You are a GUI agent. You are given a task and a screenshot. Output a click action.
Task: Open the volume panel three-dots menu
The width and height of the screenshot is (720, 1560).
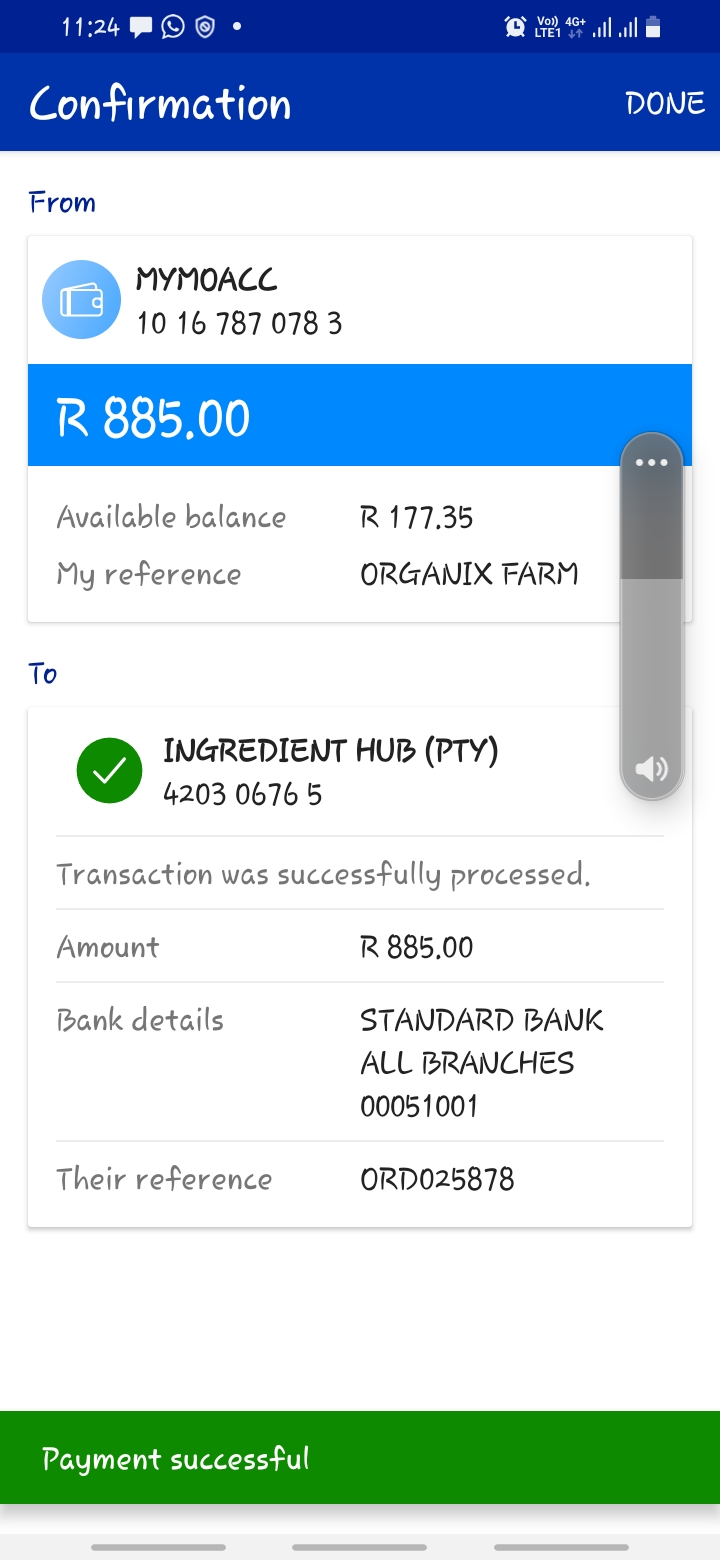(x=651, y=462)
